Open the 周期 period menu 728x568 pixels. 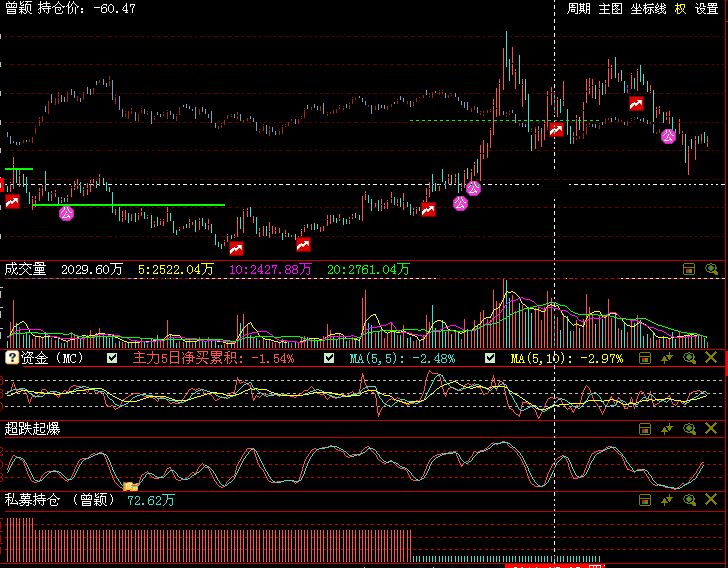(x=579, y=9)
